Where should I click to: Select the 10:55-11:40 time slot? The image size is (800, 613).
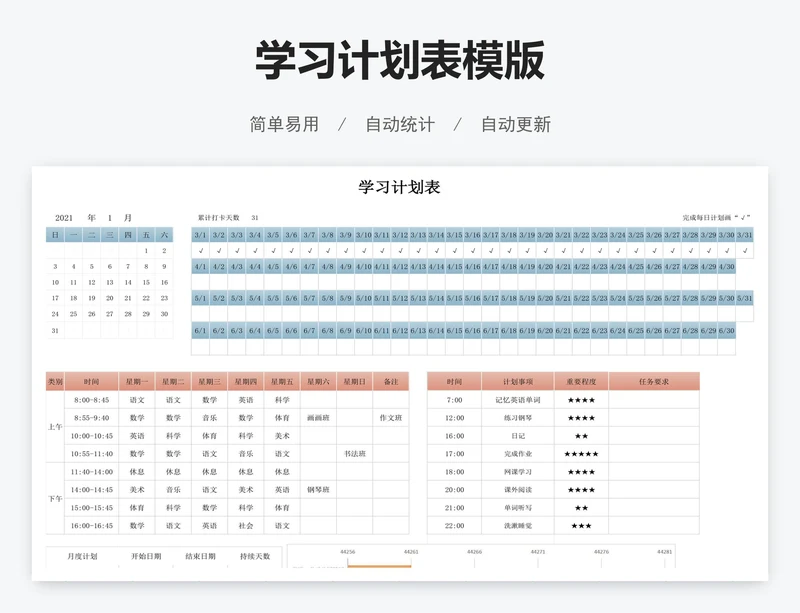91,454
